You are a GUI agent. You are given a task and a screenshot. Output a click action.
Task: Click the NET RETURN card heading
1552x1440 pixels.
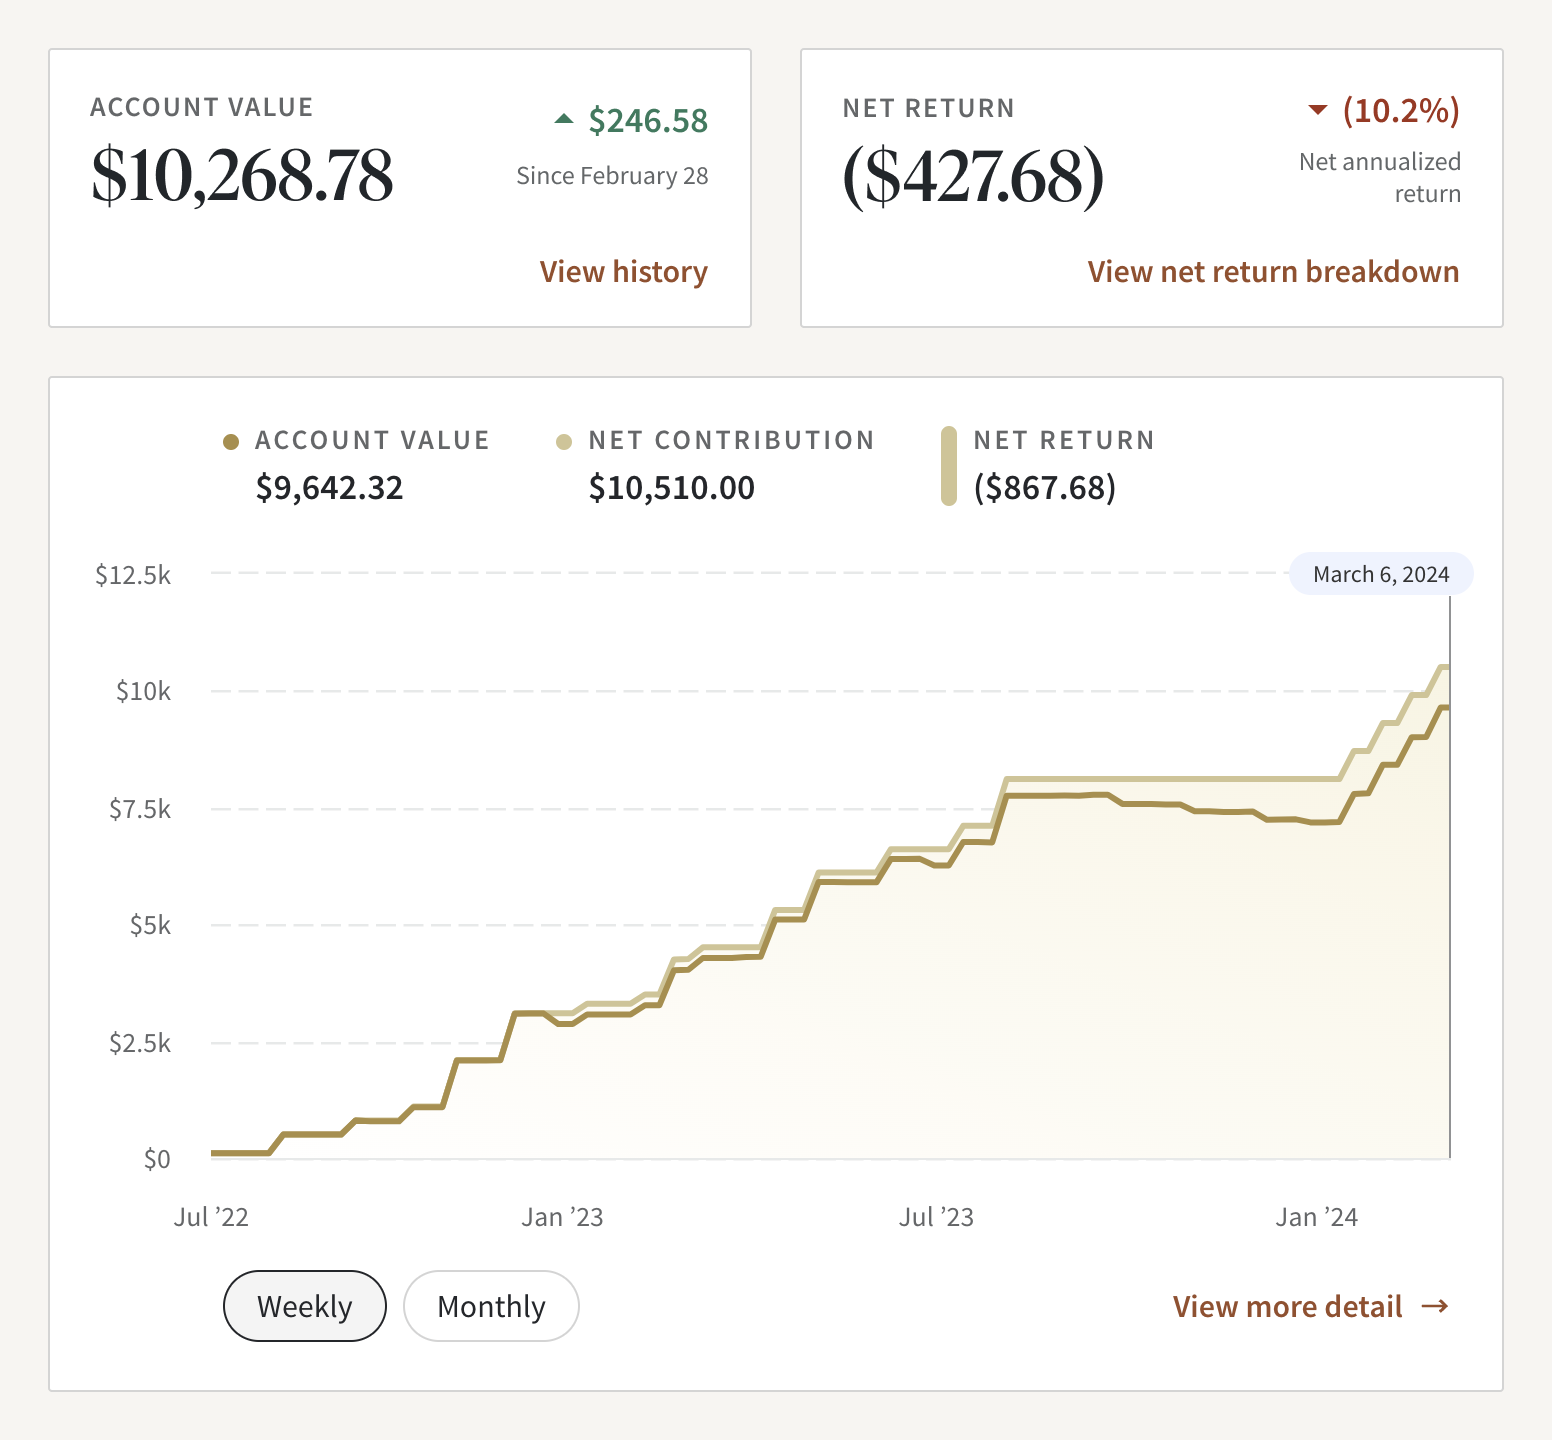pyautogui.click(x=929, y=108)
